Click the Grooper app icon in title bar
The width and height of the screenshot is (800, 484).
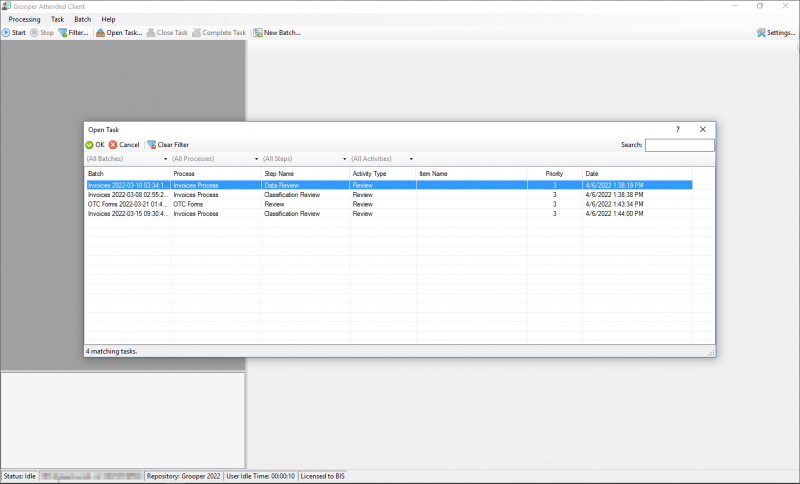coord(6,6)
